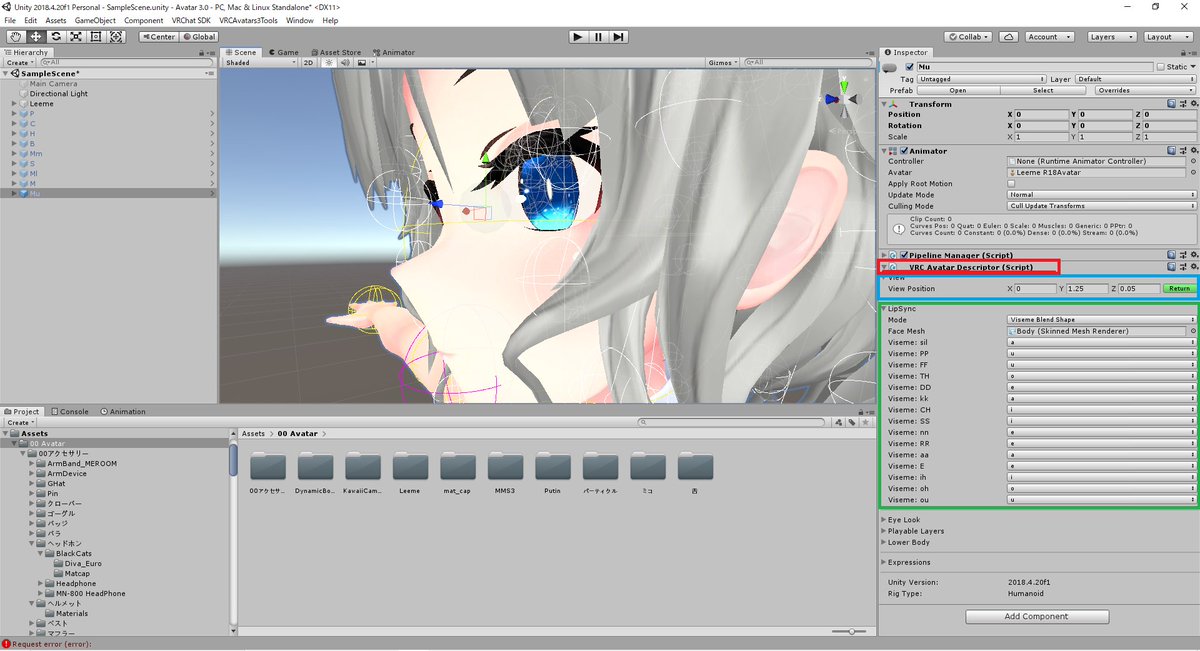The height and width of the screenshot is (651, 1200).
Task: Pick Face Mesh object circle selector
Action: 1193,331
